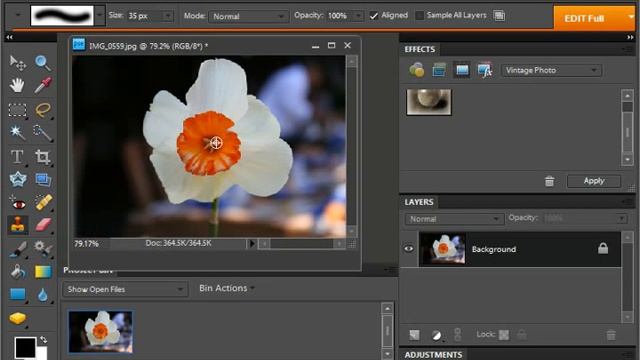Show Photo Effects in Effects panel
Screen dimensions: 640x360
[462, 70]
